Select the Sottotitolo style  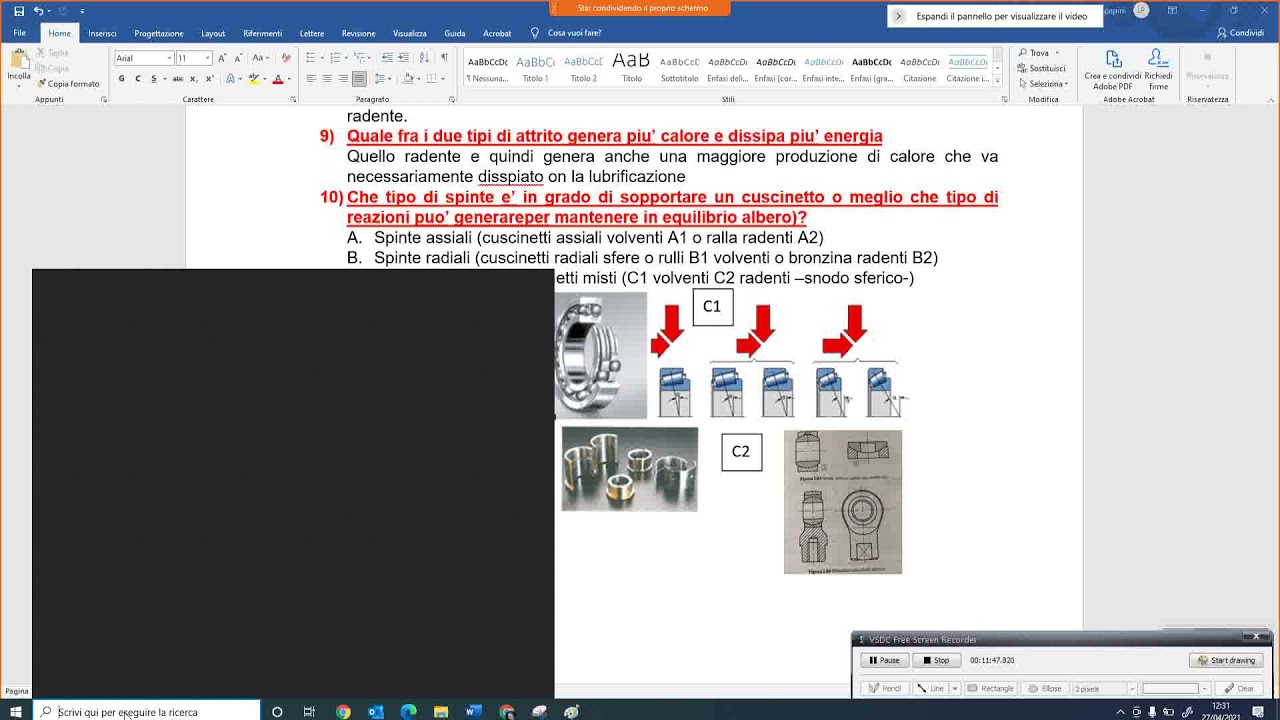tap(680, 68)
